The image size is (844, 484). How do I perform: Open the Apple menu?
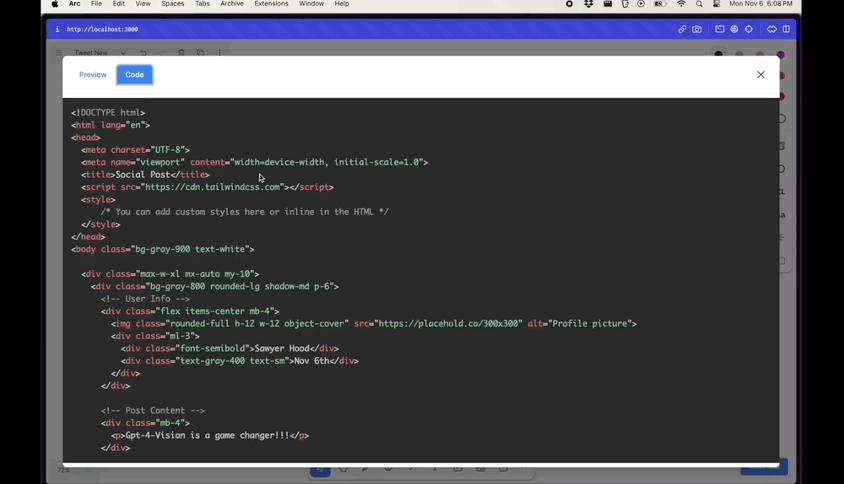pos(55,4)
